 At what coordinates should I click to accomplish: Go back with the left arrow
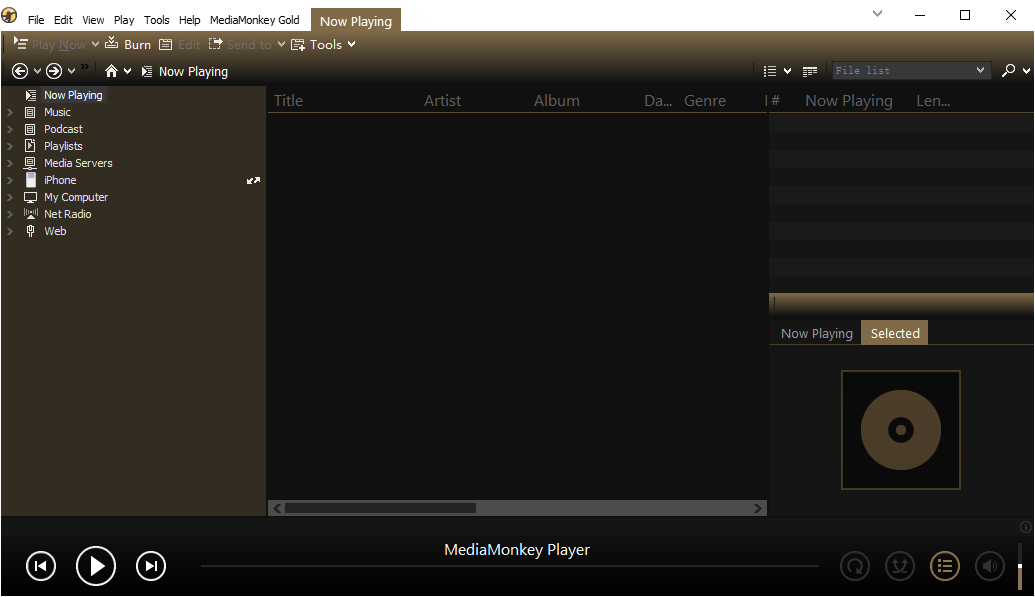pyautogui.click(x=20, y=71)
